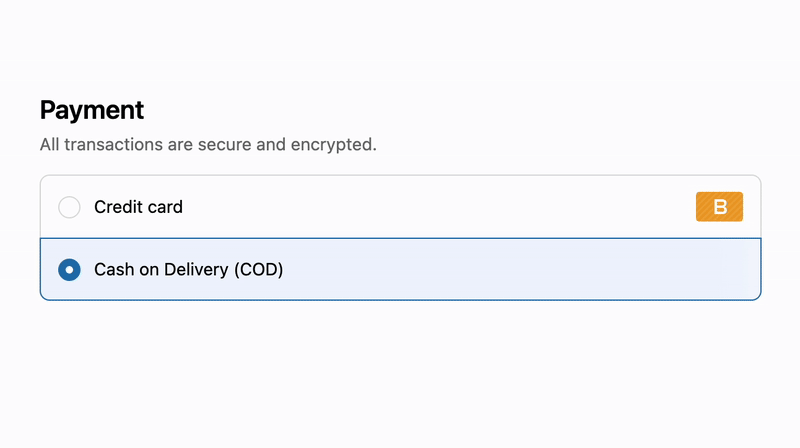Click the word "Credit" in first option
The height and width of the screenshot is (448, 800).
(x=117, y=207)
